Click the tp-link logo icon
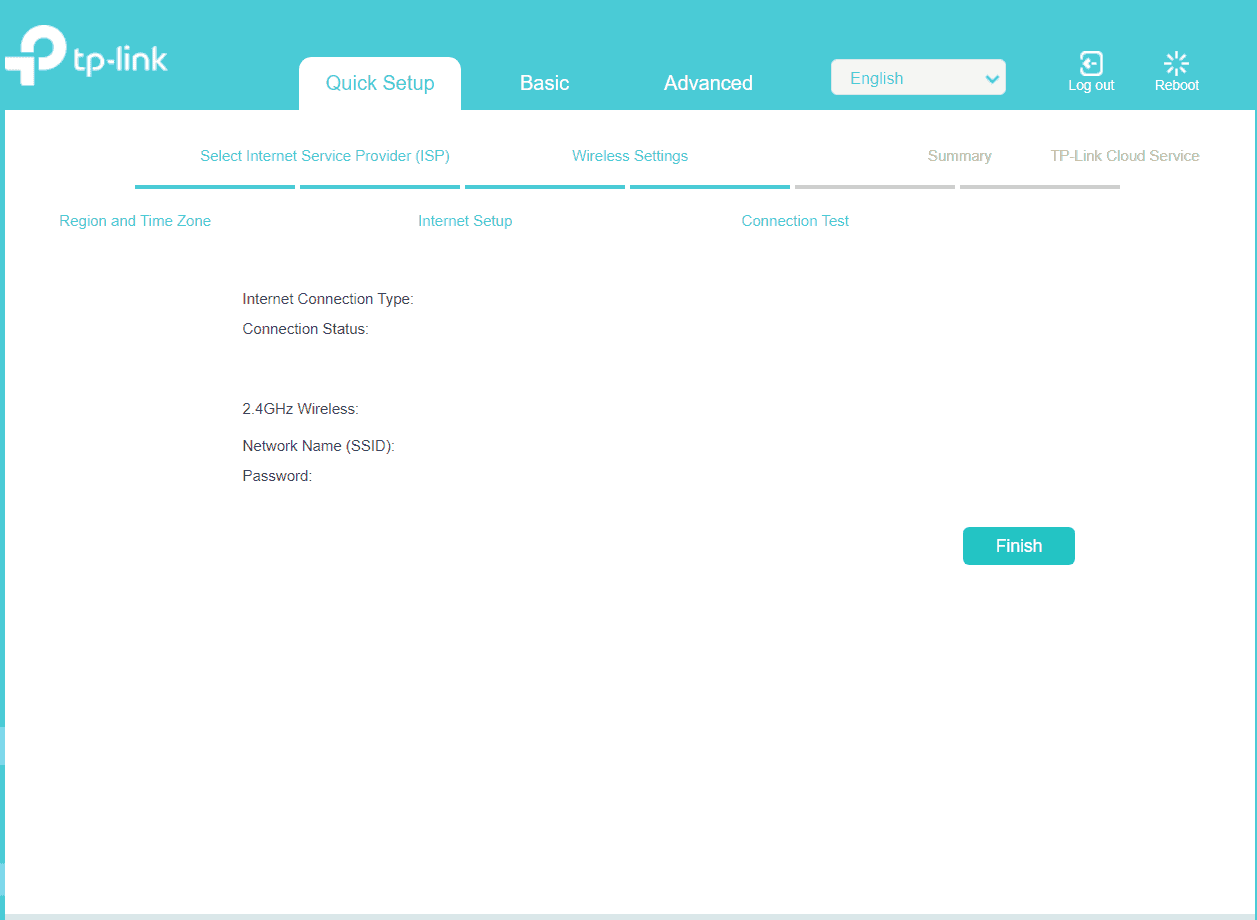 pyautogui.click(x=35, y=56)
